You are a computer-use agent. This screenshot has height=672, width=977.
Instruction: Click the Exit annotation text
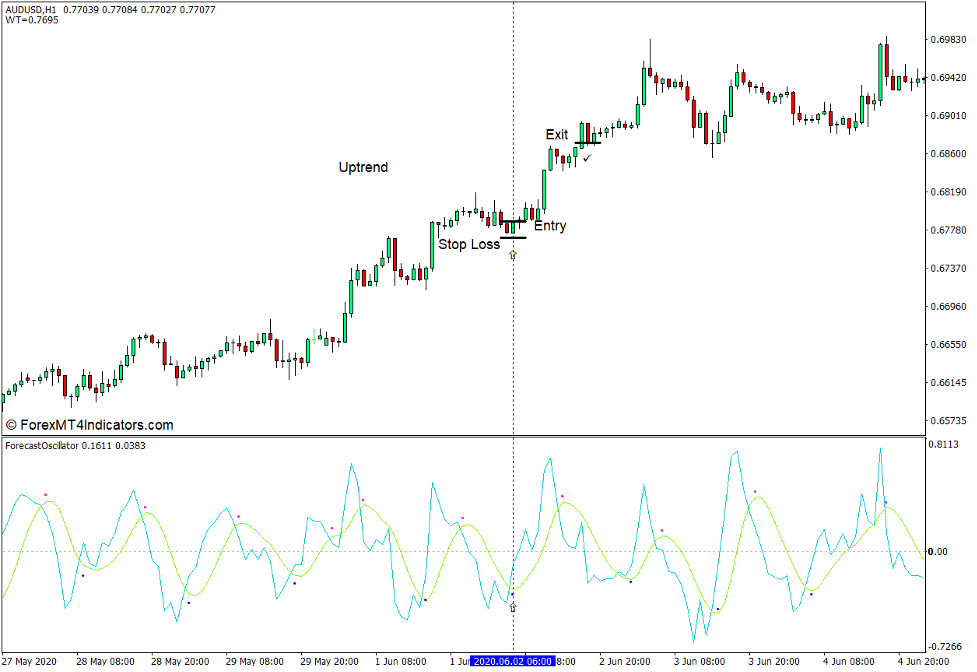click(556, 134)
